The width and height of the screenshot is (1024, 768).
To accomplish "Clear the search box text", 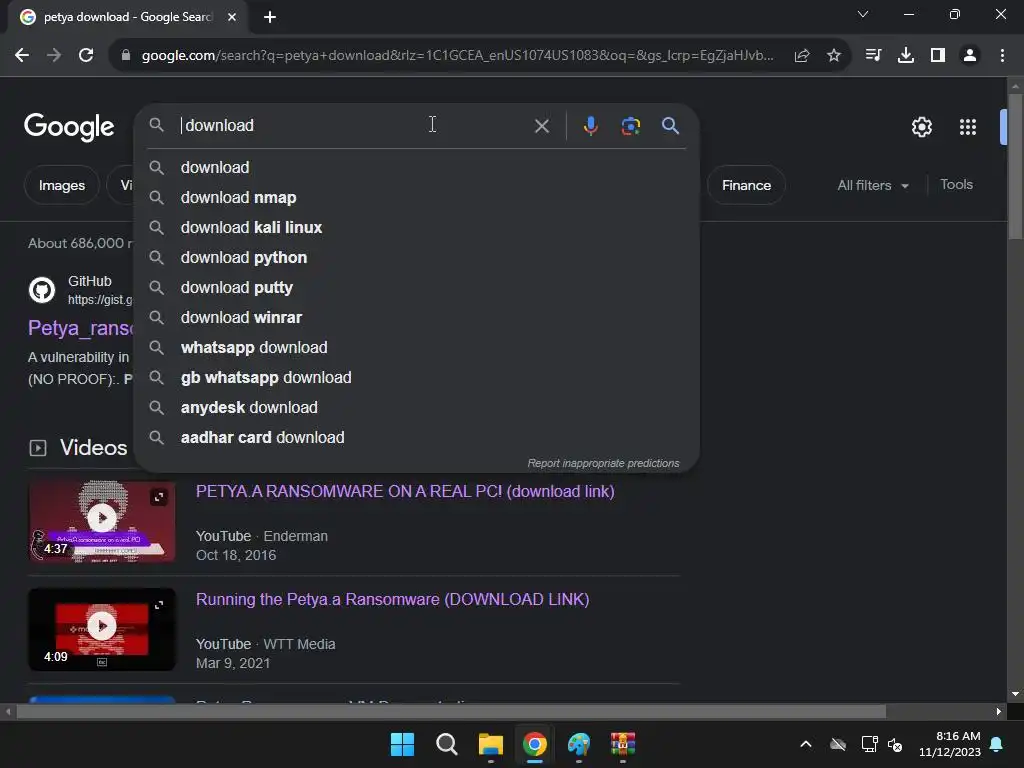I will coord(542,126).
